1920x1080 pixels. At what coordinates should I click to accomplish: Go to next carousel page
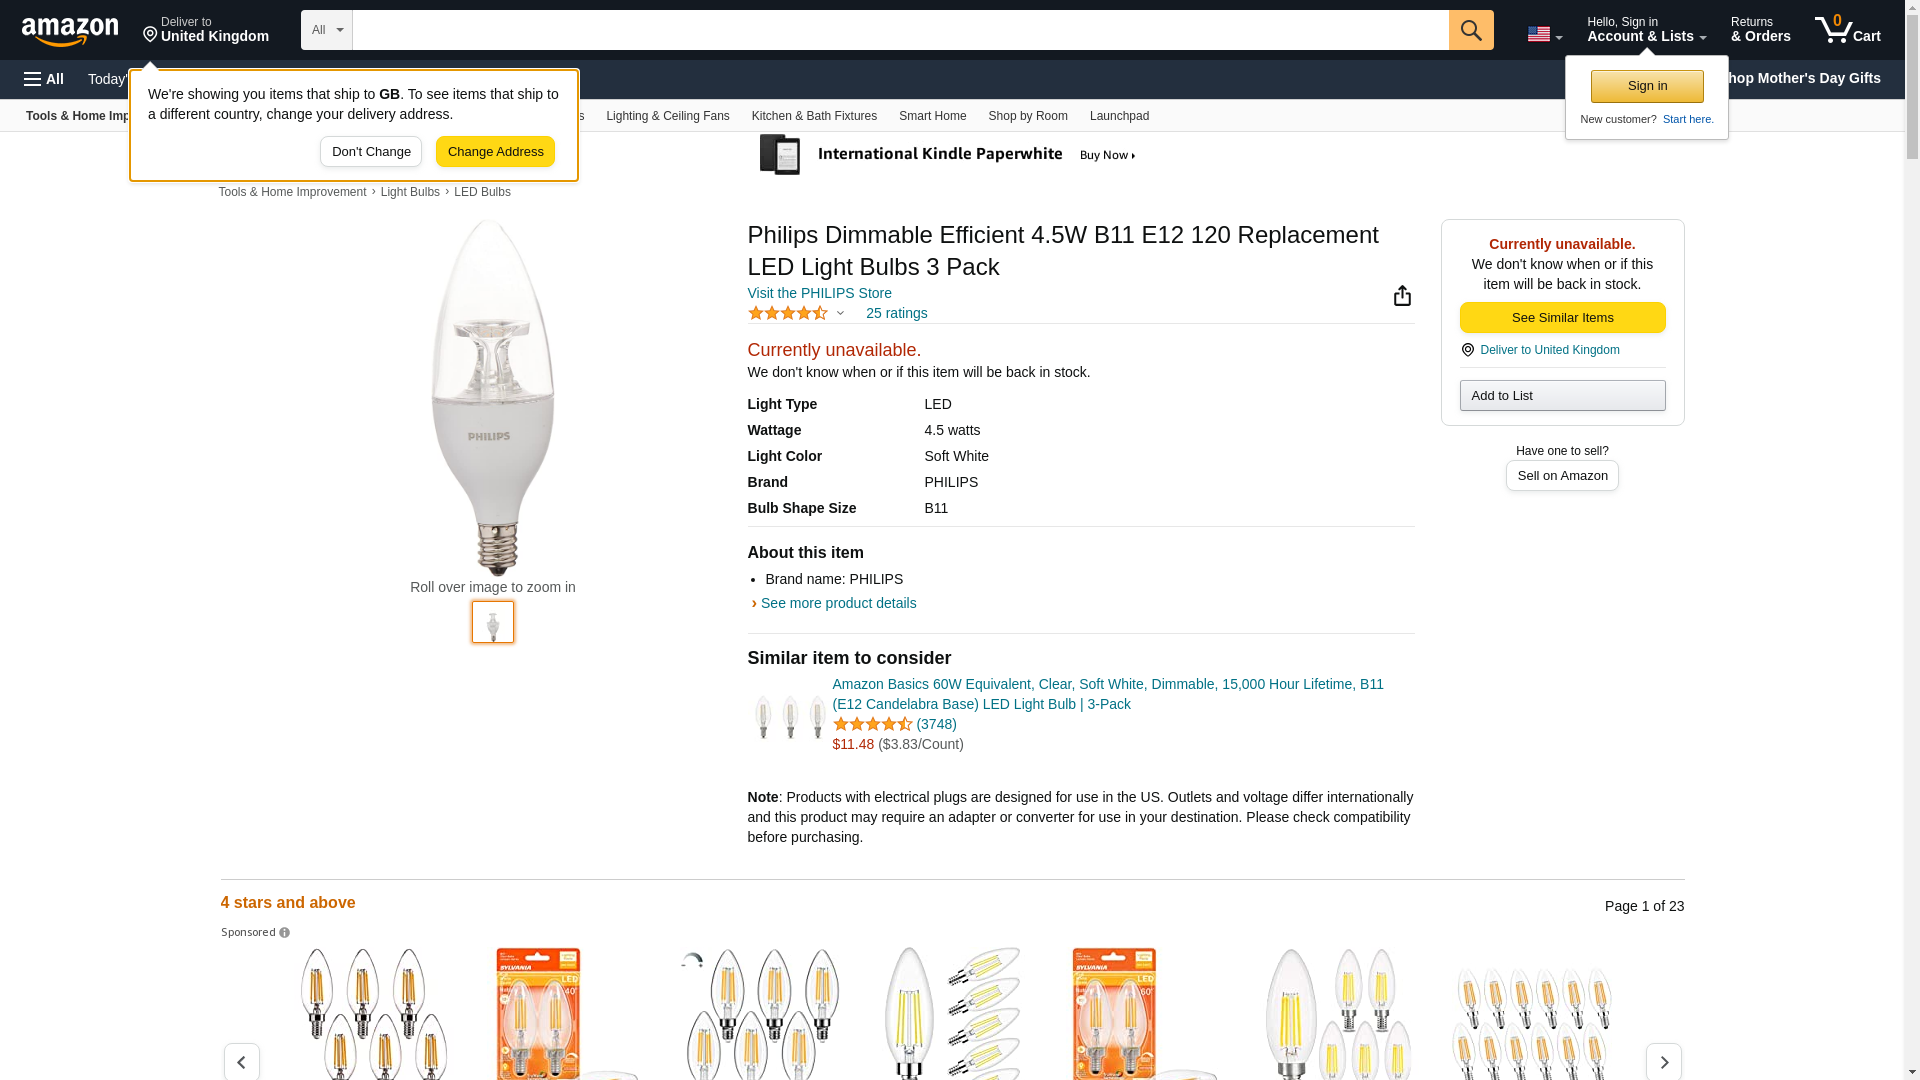click(x=1663, y=1061)
